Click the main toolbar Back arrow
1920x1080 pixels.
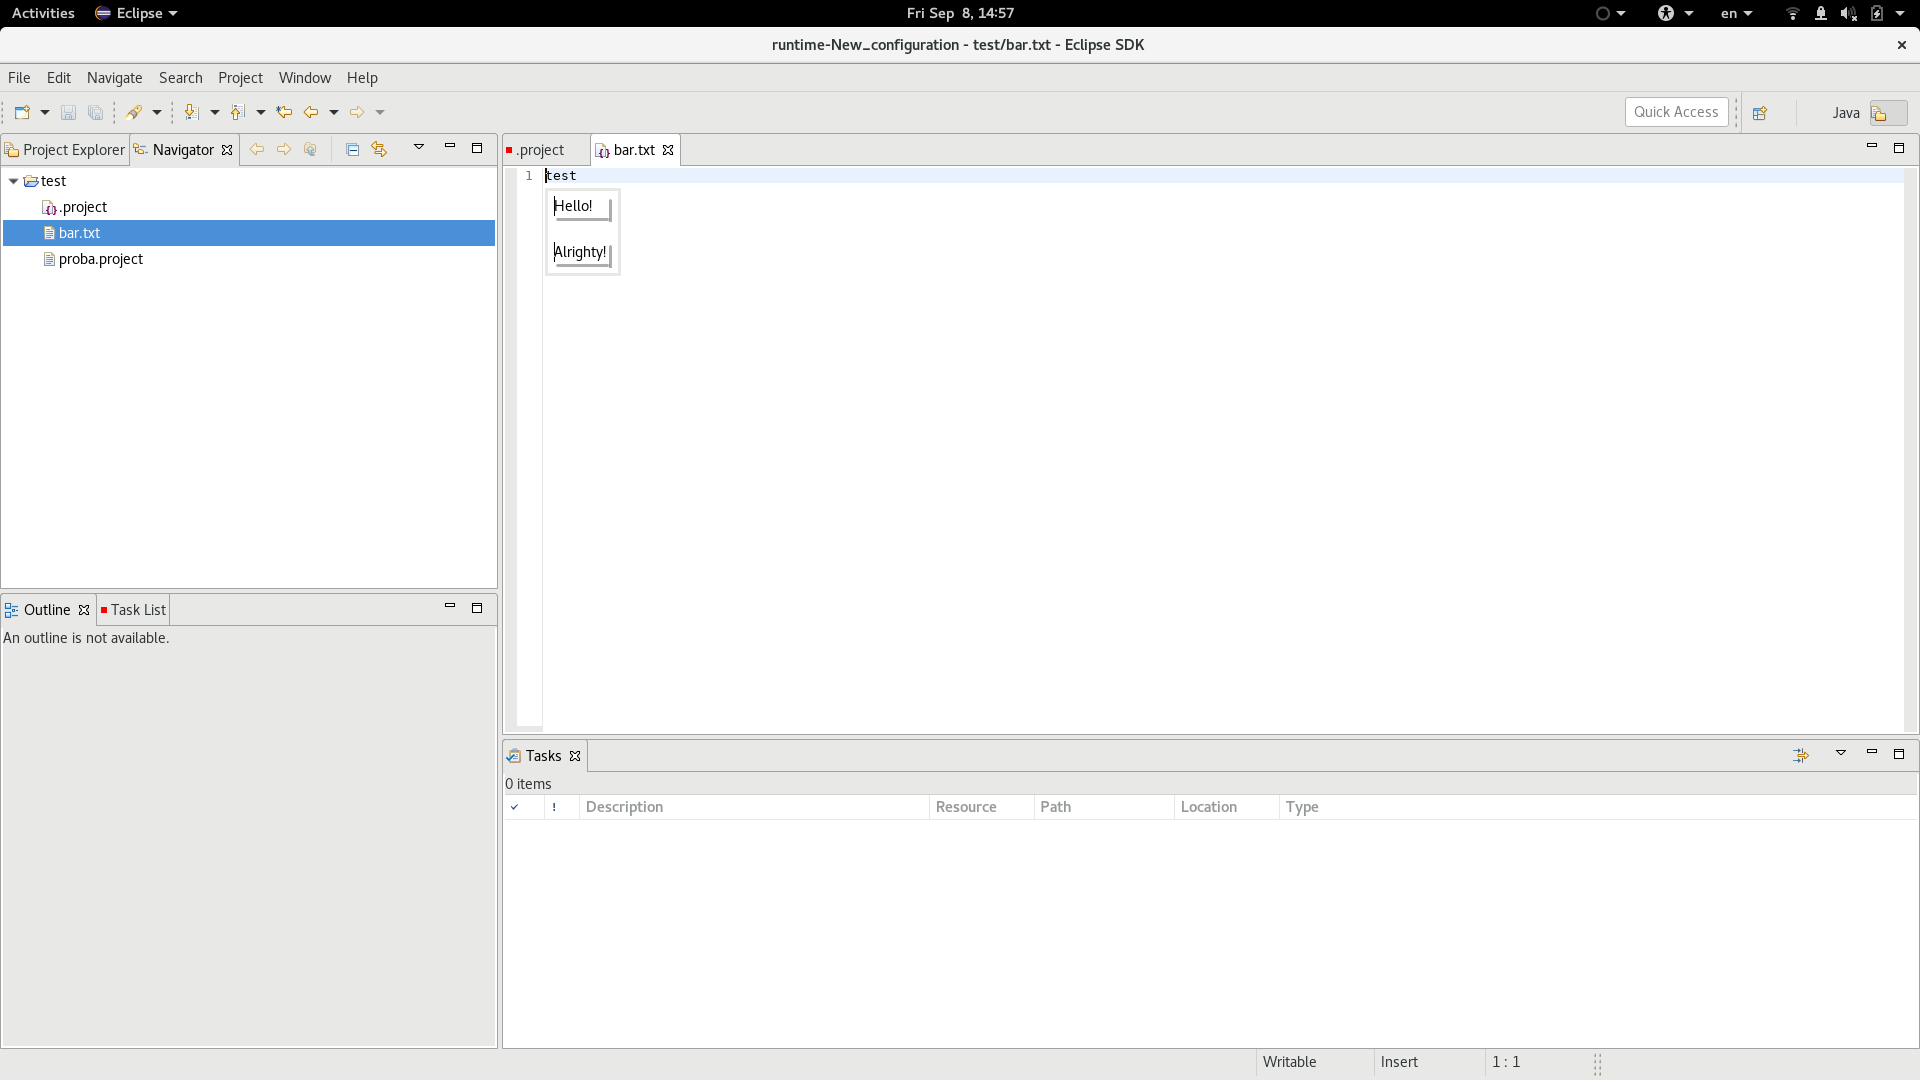click(x=311, y=112)
